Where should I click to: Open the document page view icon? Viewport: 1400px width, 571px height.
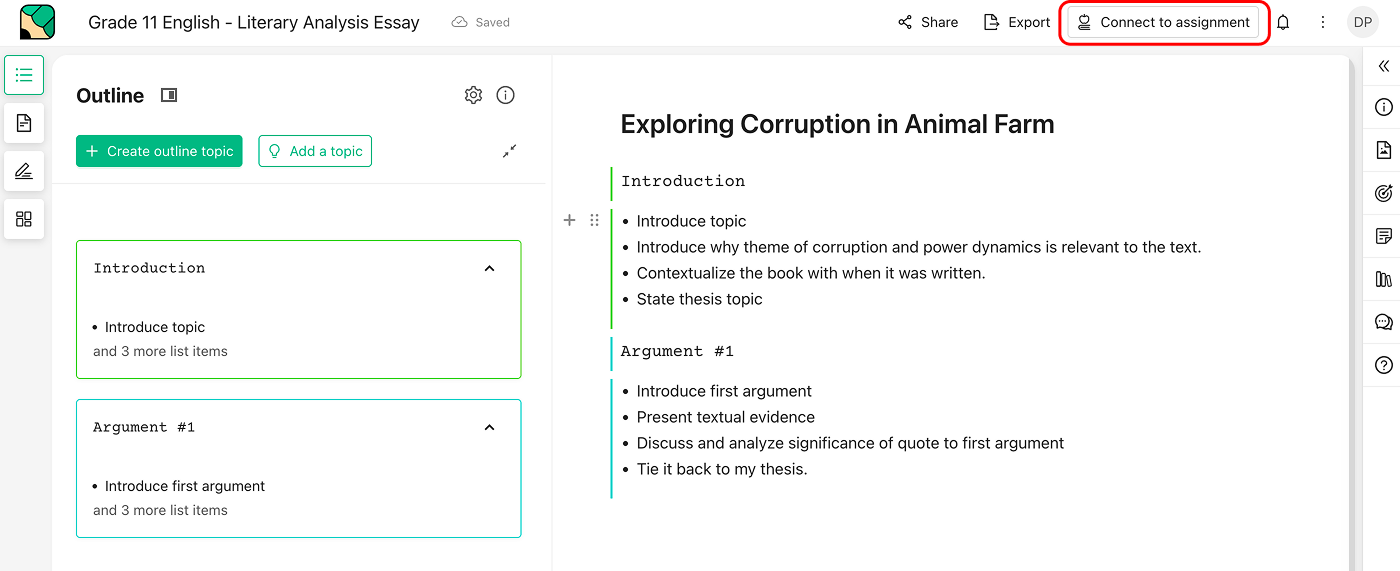pos(24,123)
